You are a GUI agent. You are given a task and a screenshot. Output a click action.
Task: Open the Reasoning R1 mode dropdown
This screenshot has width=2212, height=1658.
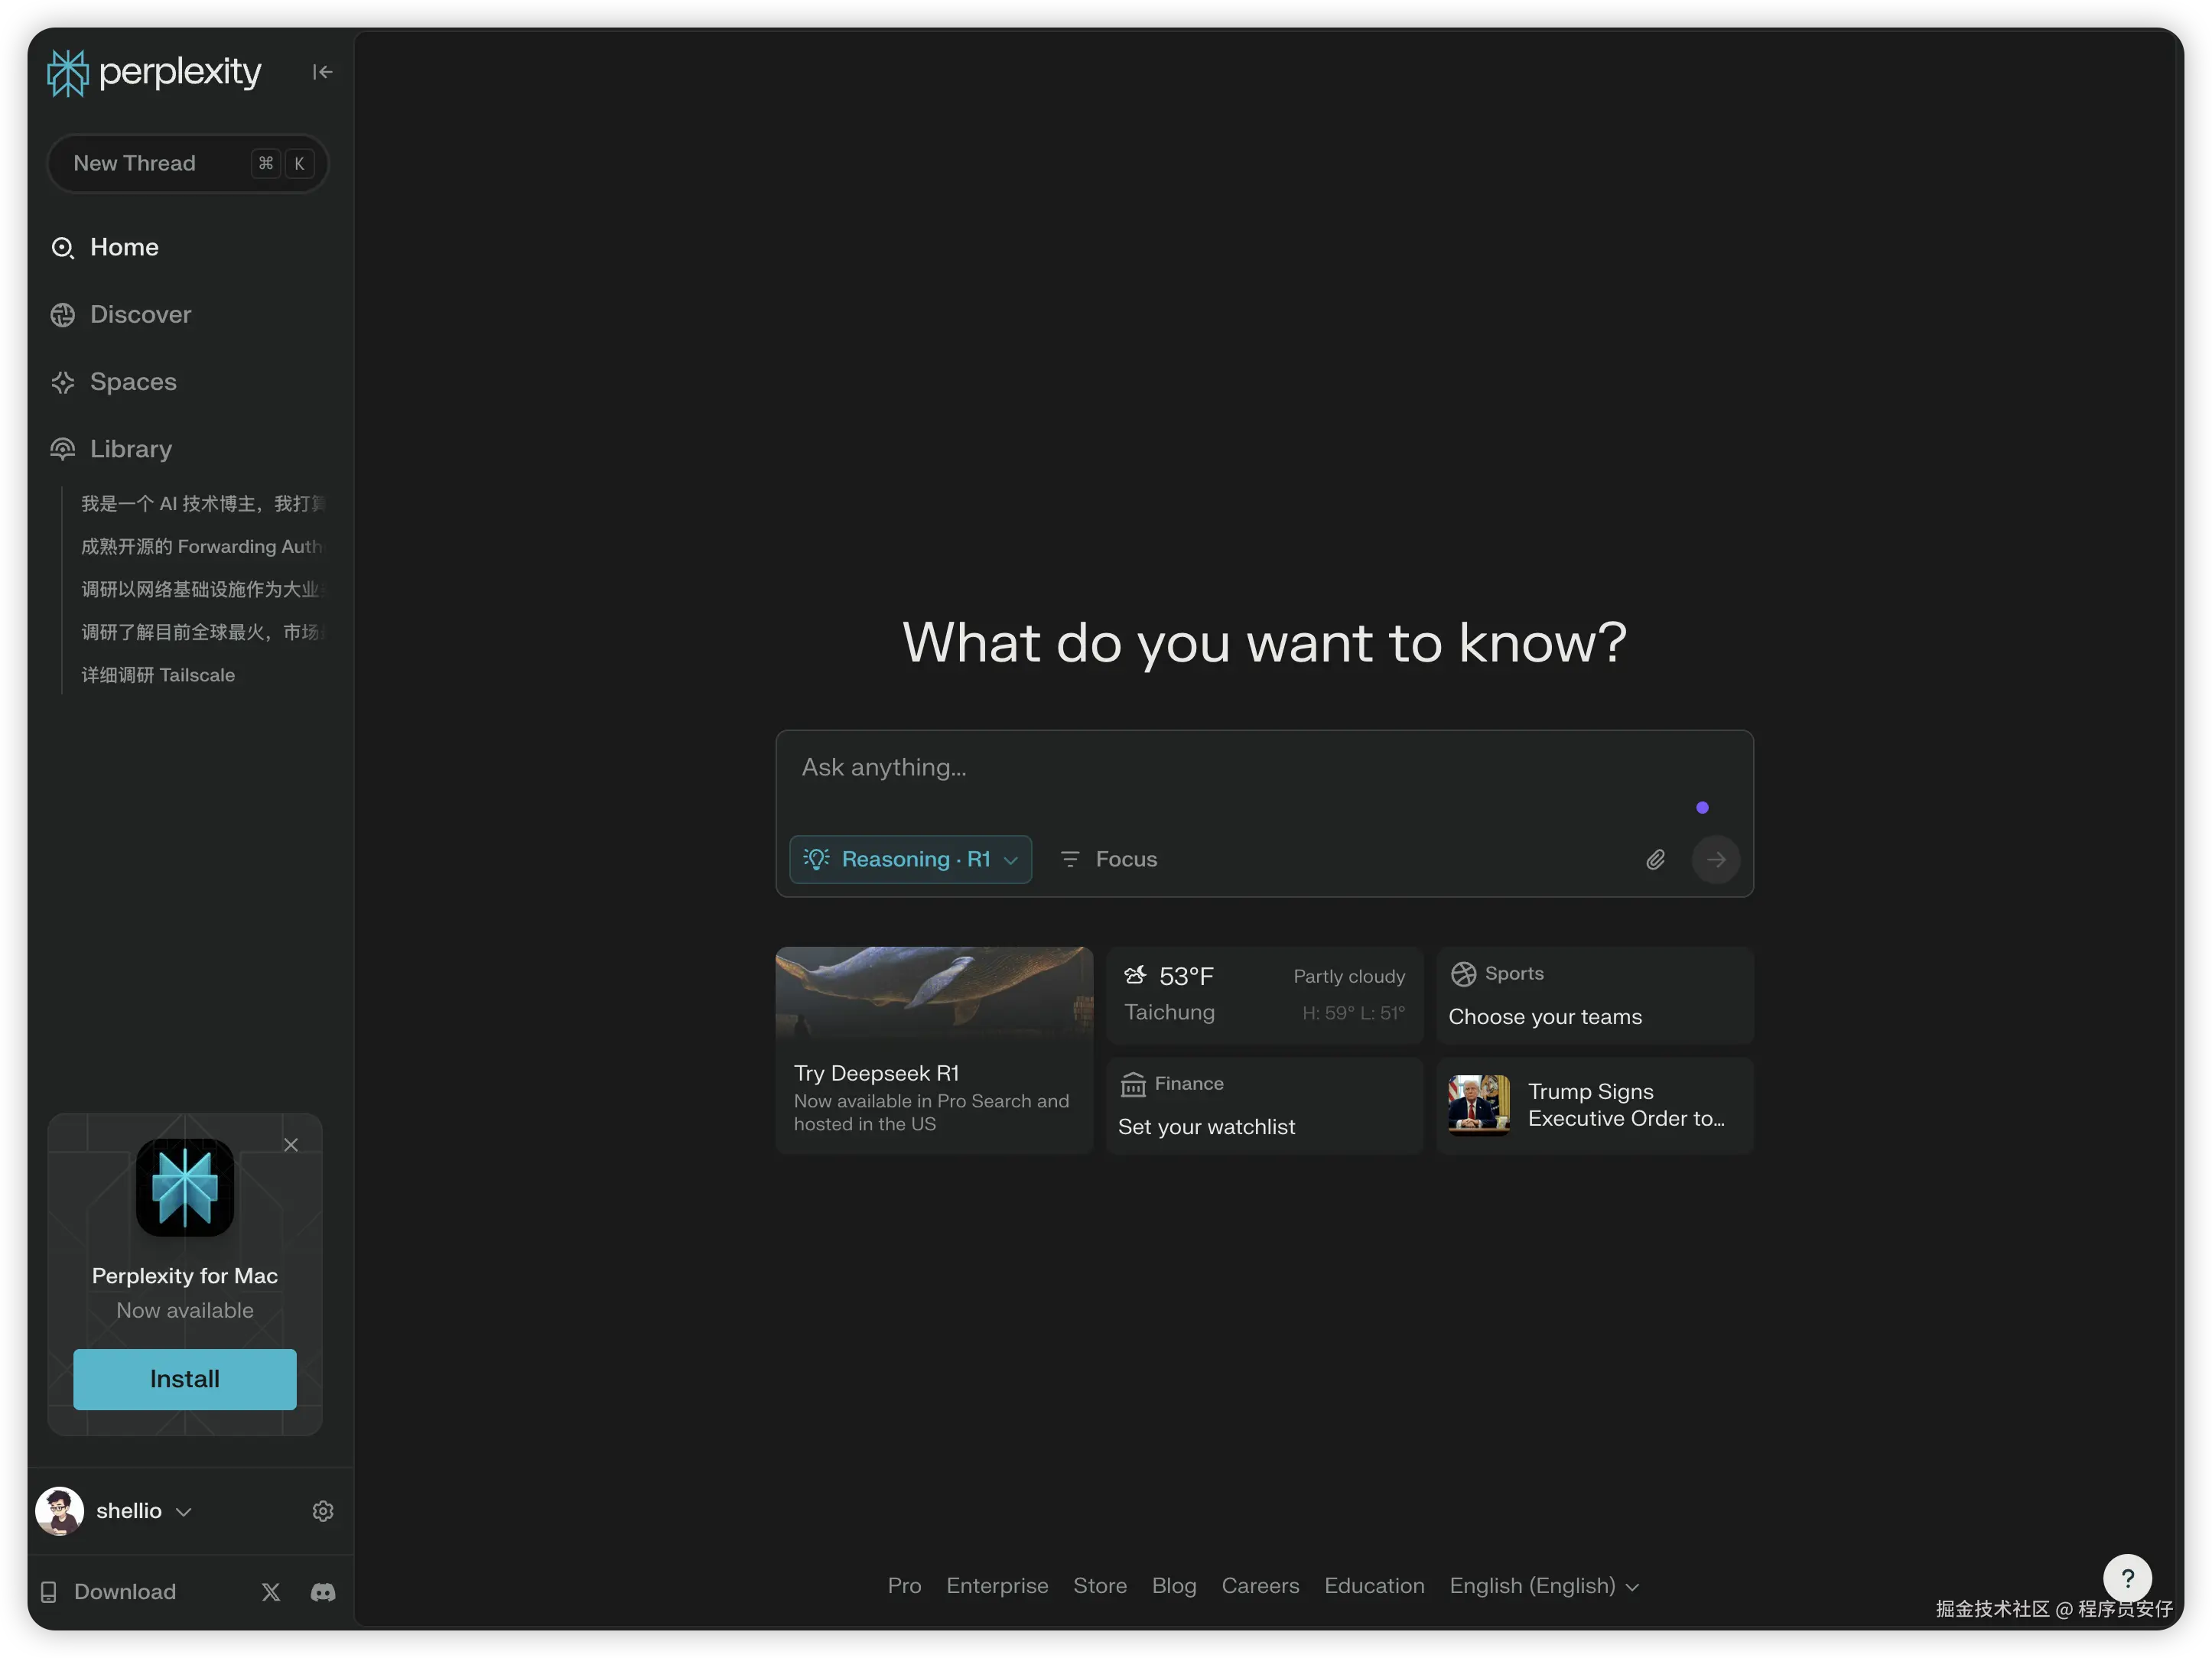coord(910,859)
